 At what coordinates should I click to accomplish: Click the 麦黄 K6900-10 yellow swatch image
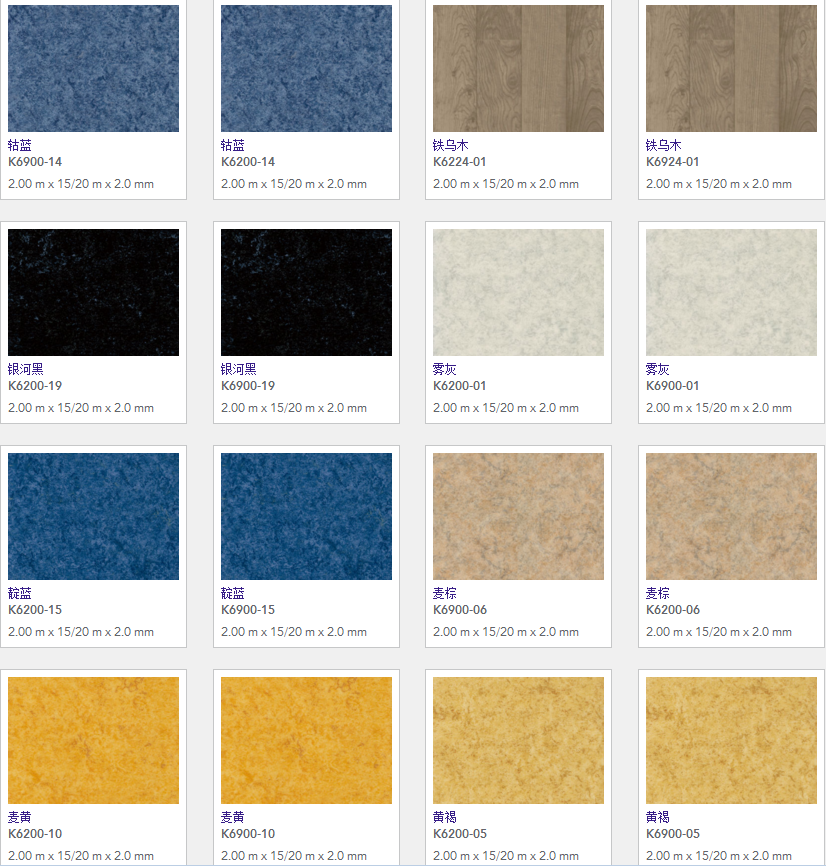(306, 740)
